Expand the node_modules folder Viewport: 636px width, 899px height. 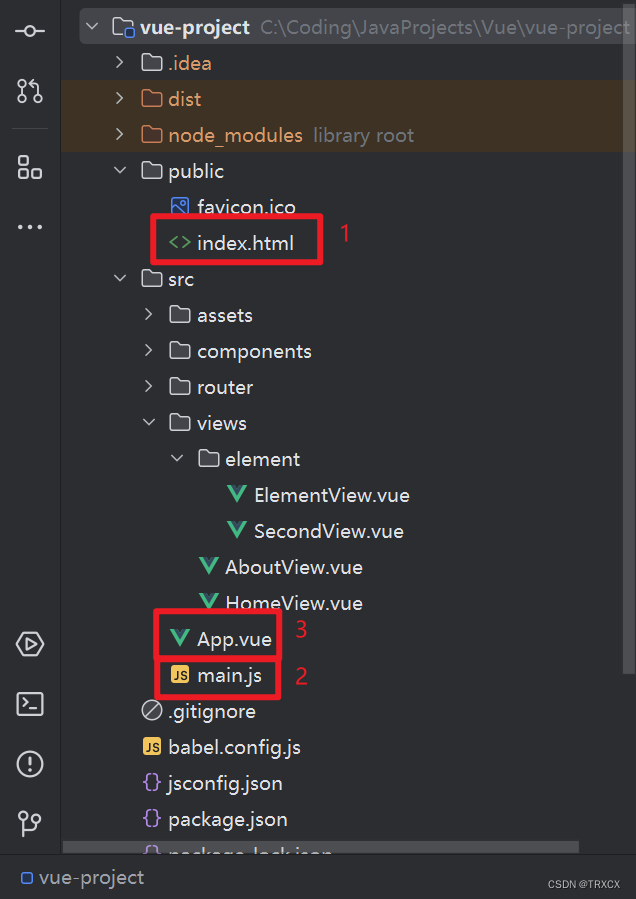point(120,135)
